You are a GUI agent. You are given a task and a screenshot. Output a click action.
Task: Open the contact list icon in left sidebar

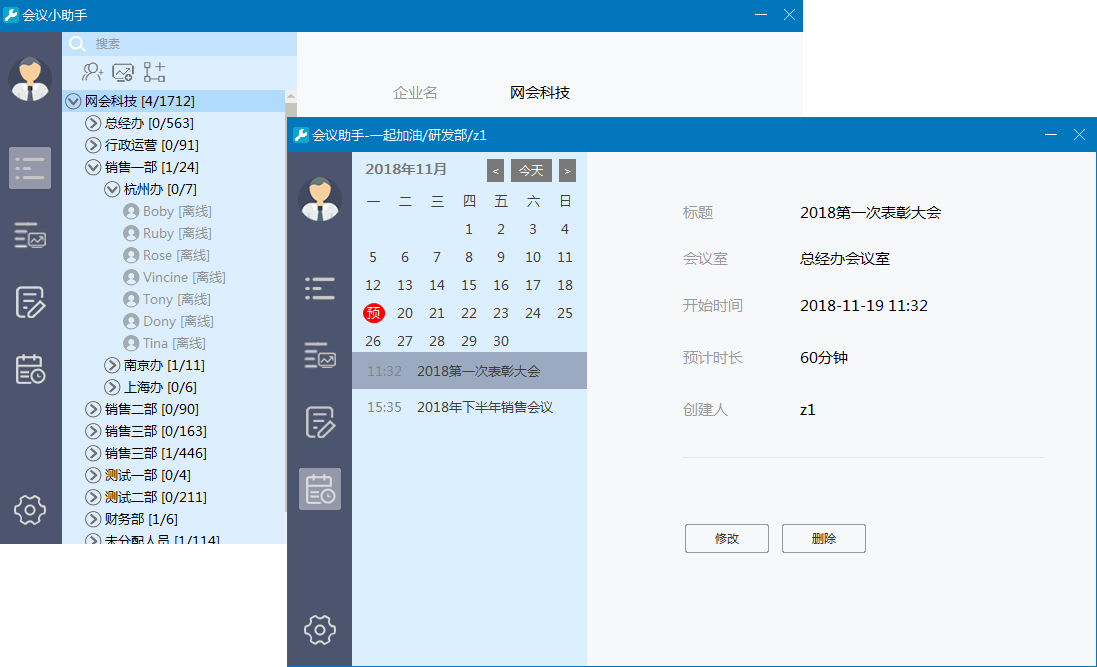coord(30,167)
